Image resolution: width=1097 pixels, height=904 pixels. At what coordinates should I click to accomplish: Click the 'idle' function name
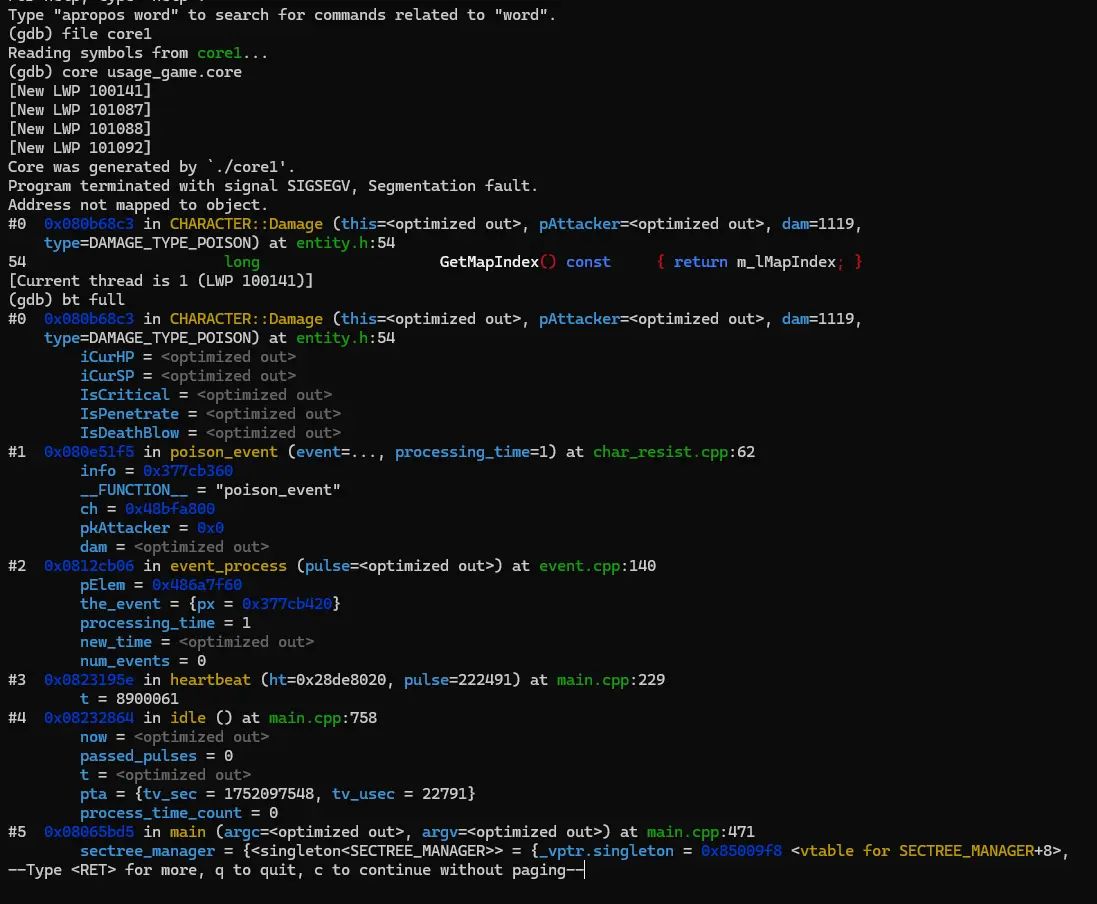tap(188, 717)
